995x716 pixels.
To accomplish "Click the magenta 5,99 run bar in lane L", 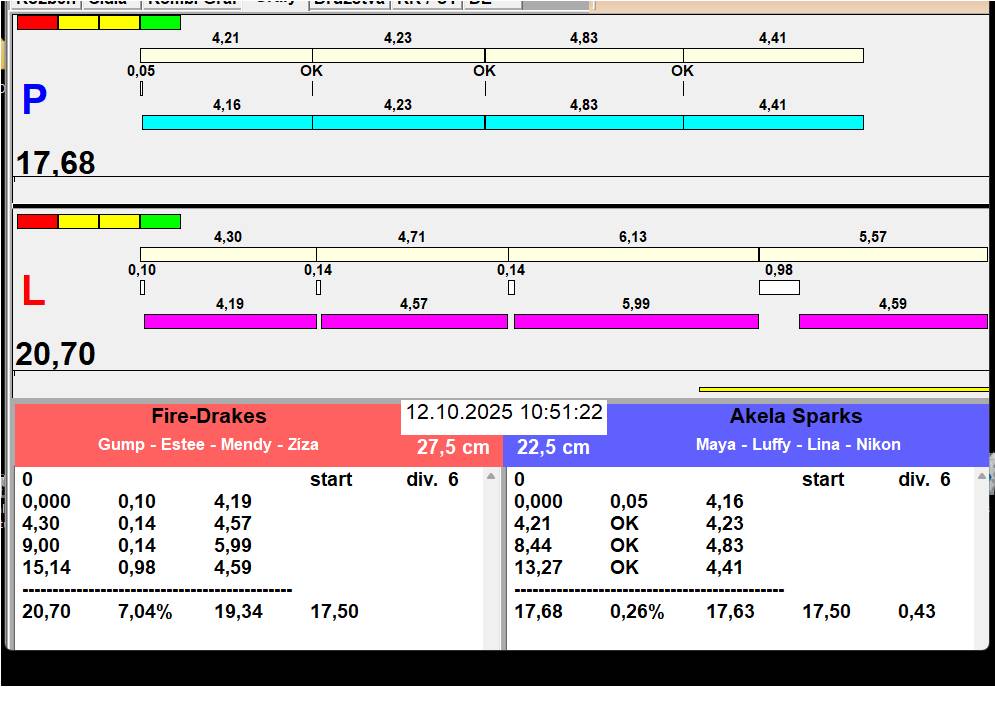I will point(636,321).
